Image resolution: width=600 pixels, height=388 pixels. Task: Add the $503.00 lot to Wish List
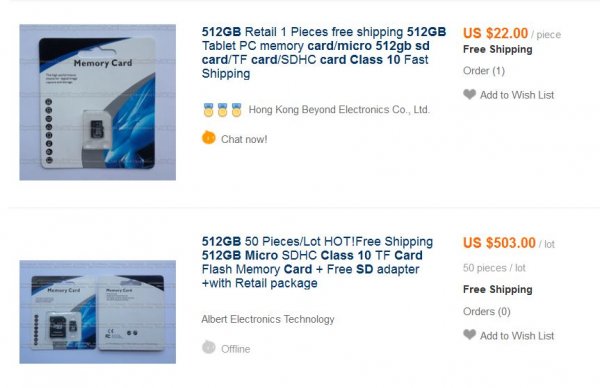[517, 336]
